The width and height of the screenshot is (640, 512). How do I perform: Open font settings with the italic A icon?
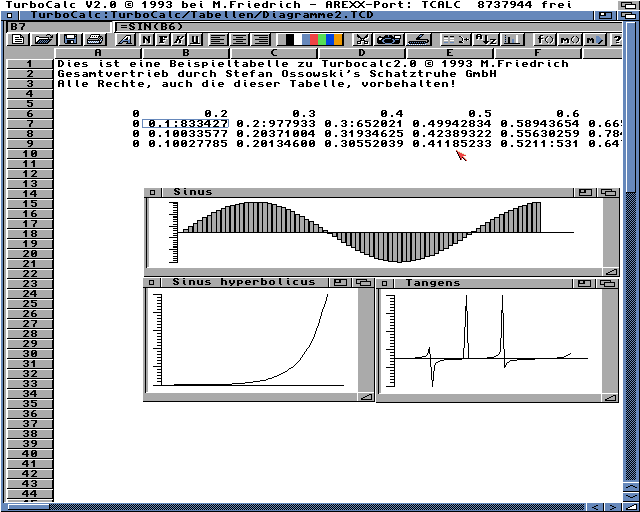coord(125,40)
